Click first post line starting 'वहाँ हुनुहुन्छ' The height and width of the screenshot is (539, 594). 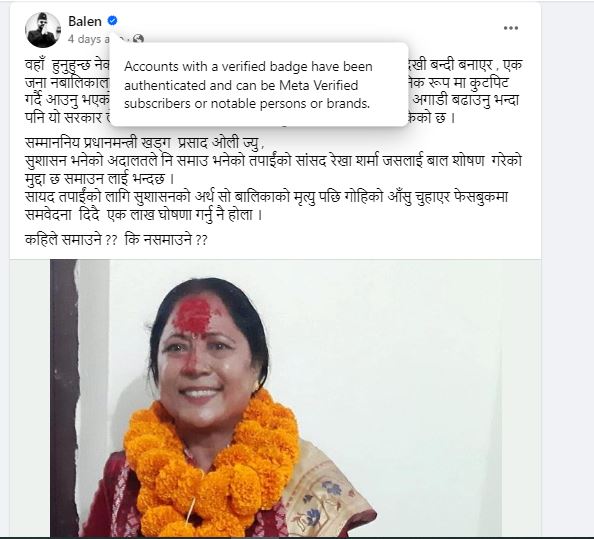click(x=67, y=65)
